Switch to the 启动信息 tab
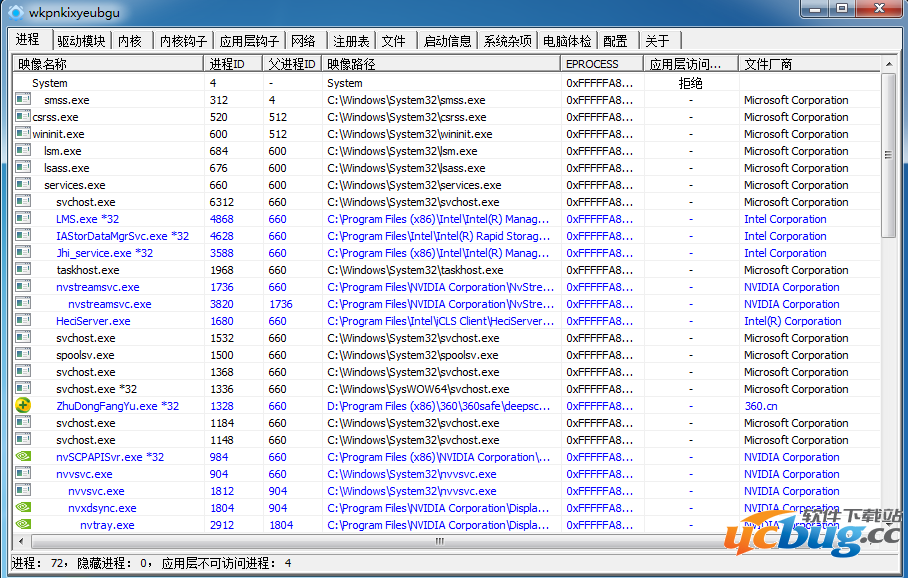 tap(447, 41)
